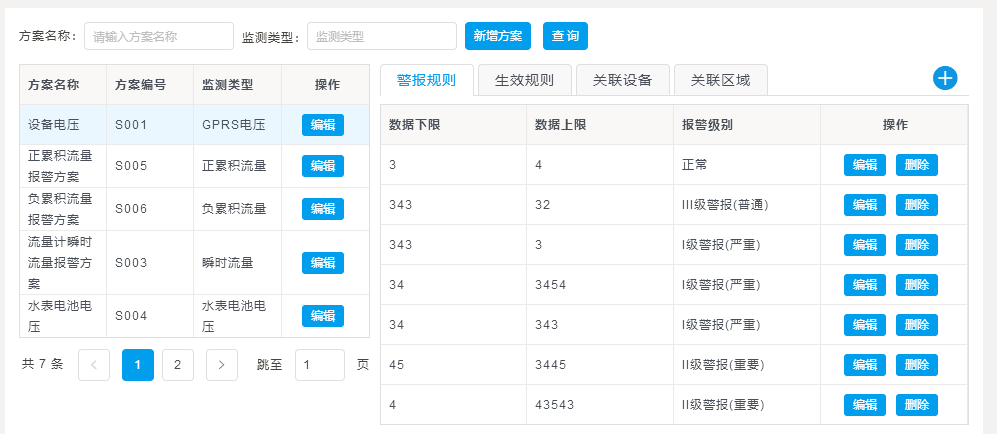The image size is (997, 434).
Task: Open the 关联设备 tab
Action: [622, 80]
